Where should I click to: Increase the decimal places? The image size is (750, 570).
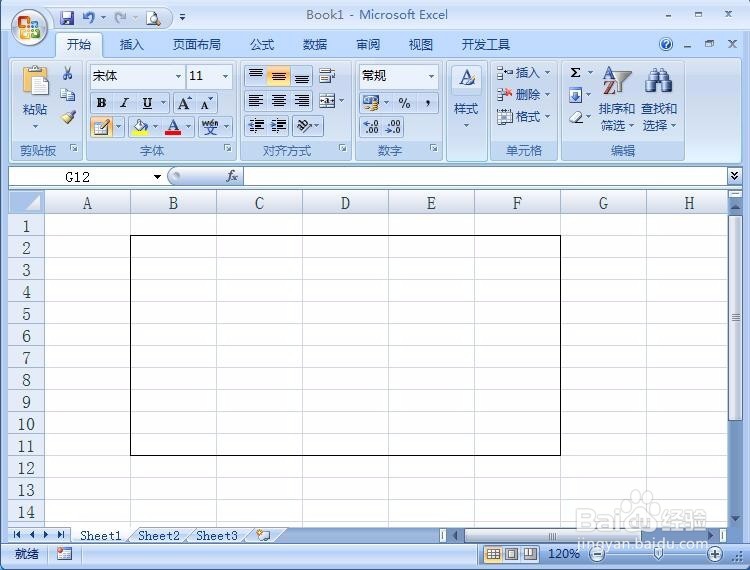pyautogui.click(x=371, y=127)
